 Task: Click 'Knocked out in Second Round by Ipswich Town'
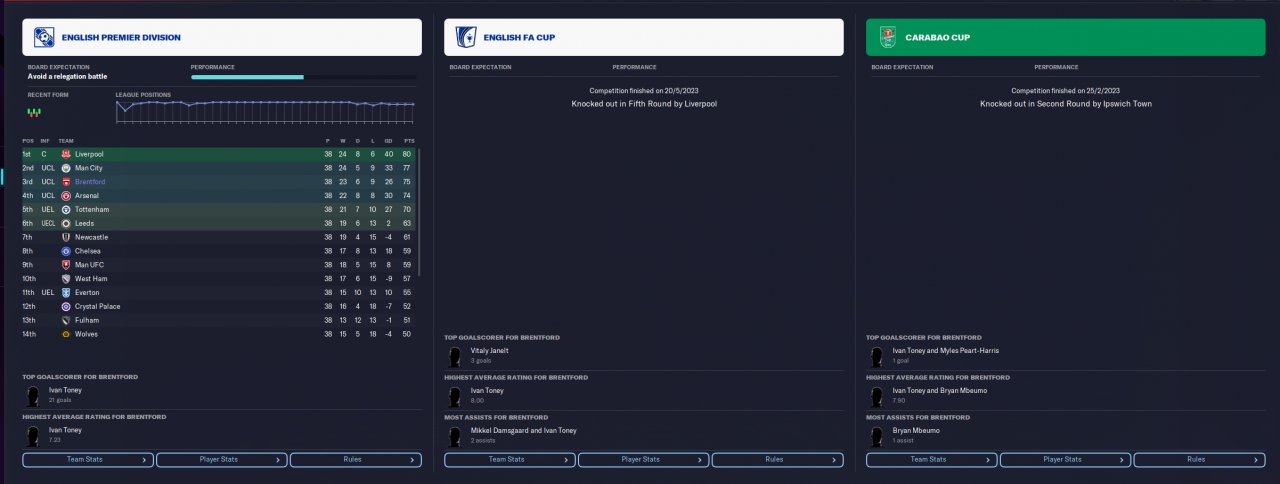1066,103
